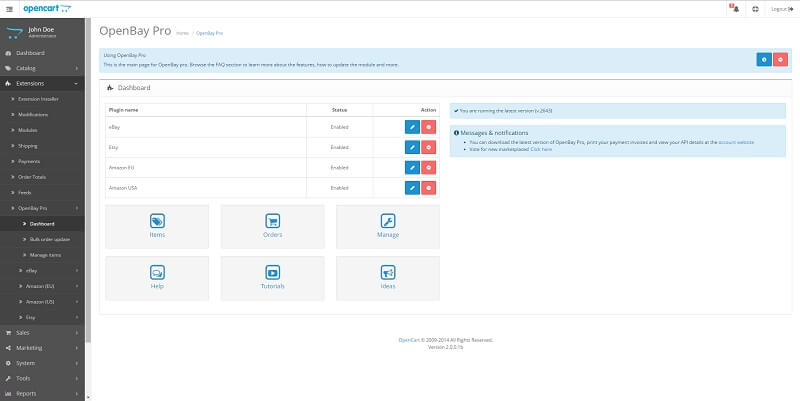Click the 'Click here' marketplace vote link
Screen dimensions: 800x401
coord(541,149)
